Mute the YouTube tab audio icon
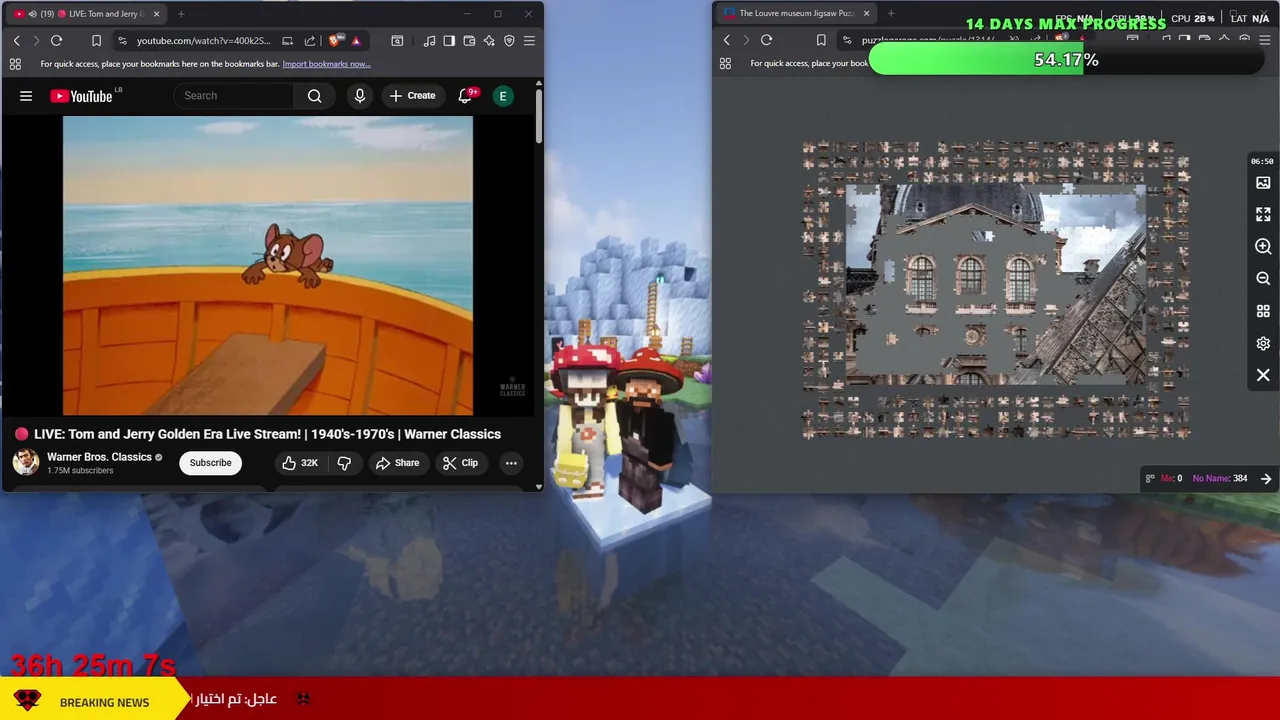The height and width of the screenshot is (720, 1280). coord(33,14)
